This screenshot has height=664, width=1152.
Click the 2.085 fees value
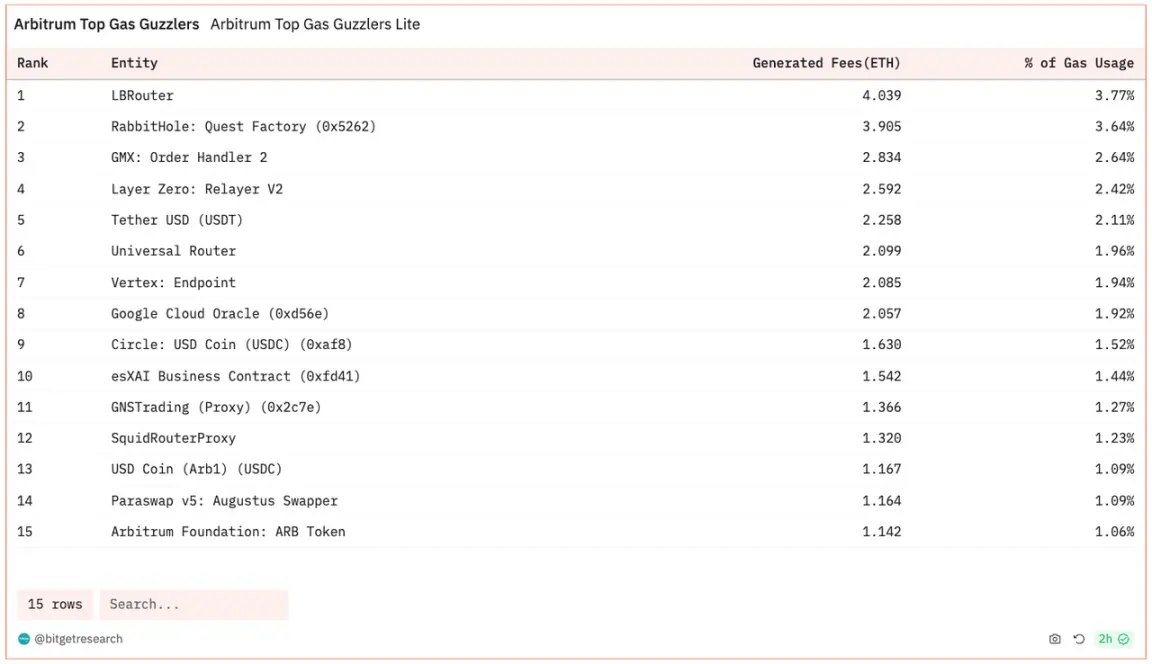coord(882,282)
